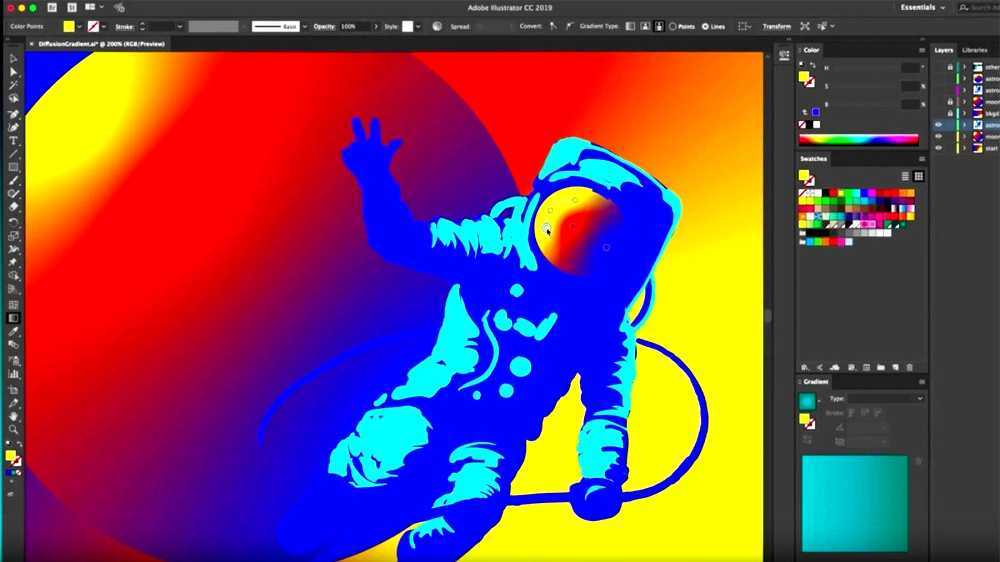Select the Column Graph tool
1000x562 pixels.
(x=13, y=374)
